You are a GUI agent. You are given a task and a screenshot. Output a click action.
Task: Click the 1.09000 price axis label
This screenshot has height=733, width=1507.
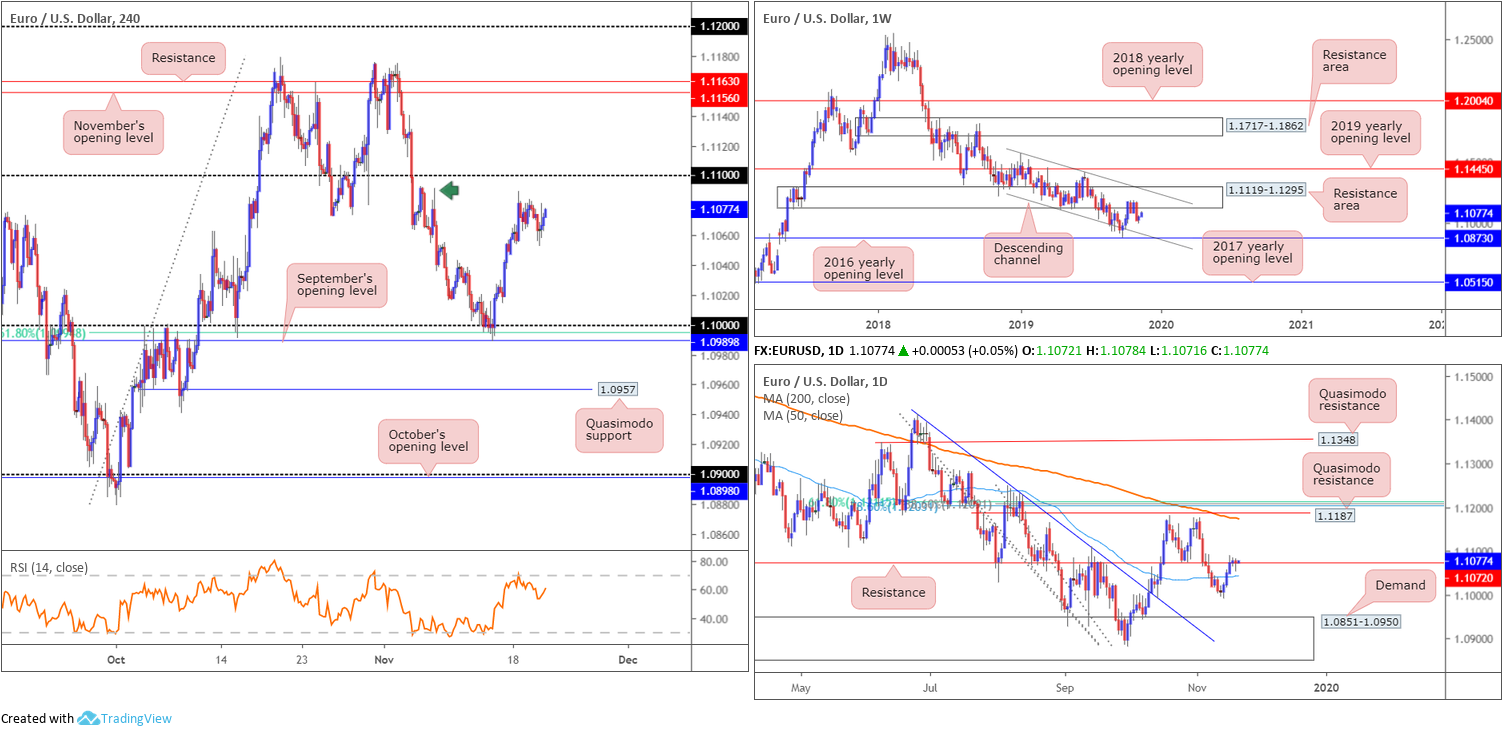tap(720, 474)
